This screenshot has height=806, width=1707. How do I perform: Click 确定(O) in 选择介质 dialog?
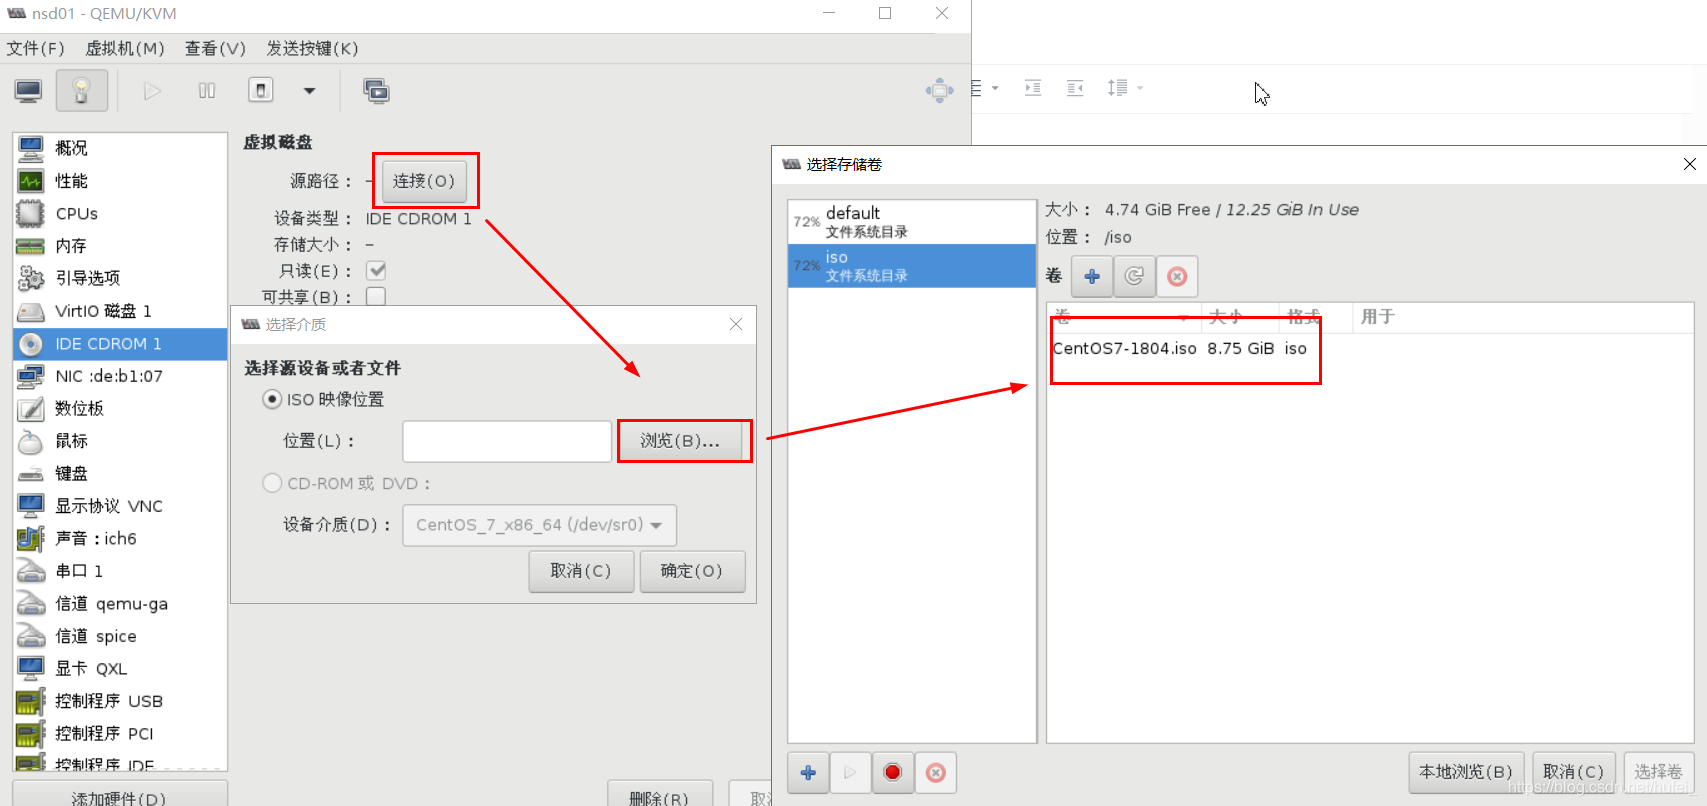click(x=692, y=571)
